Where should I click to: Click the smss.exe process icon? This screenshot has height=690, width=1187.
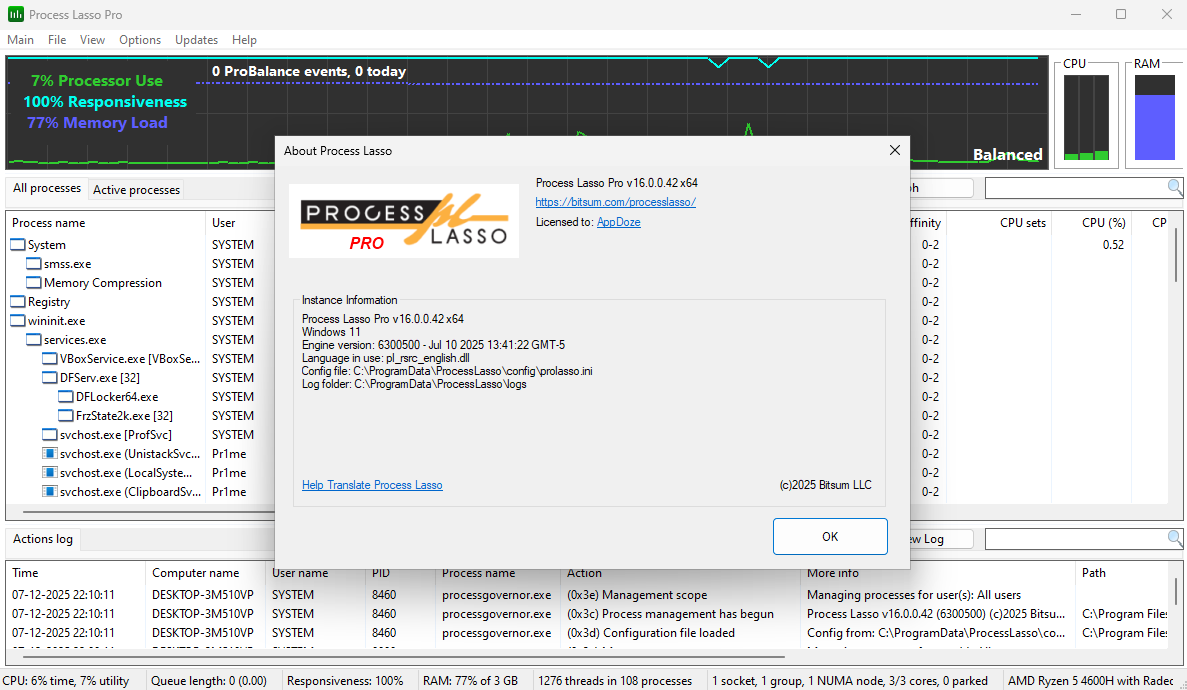click(x=33, y=264)
